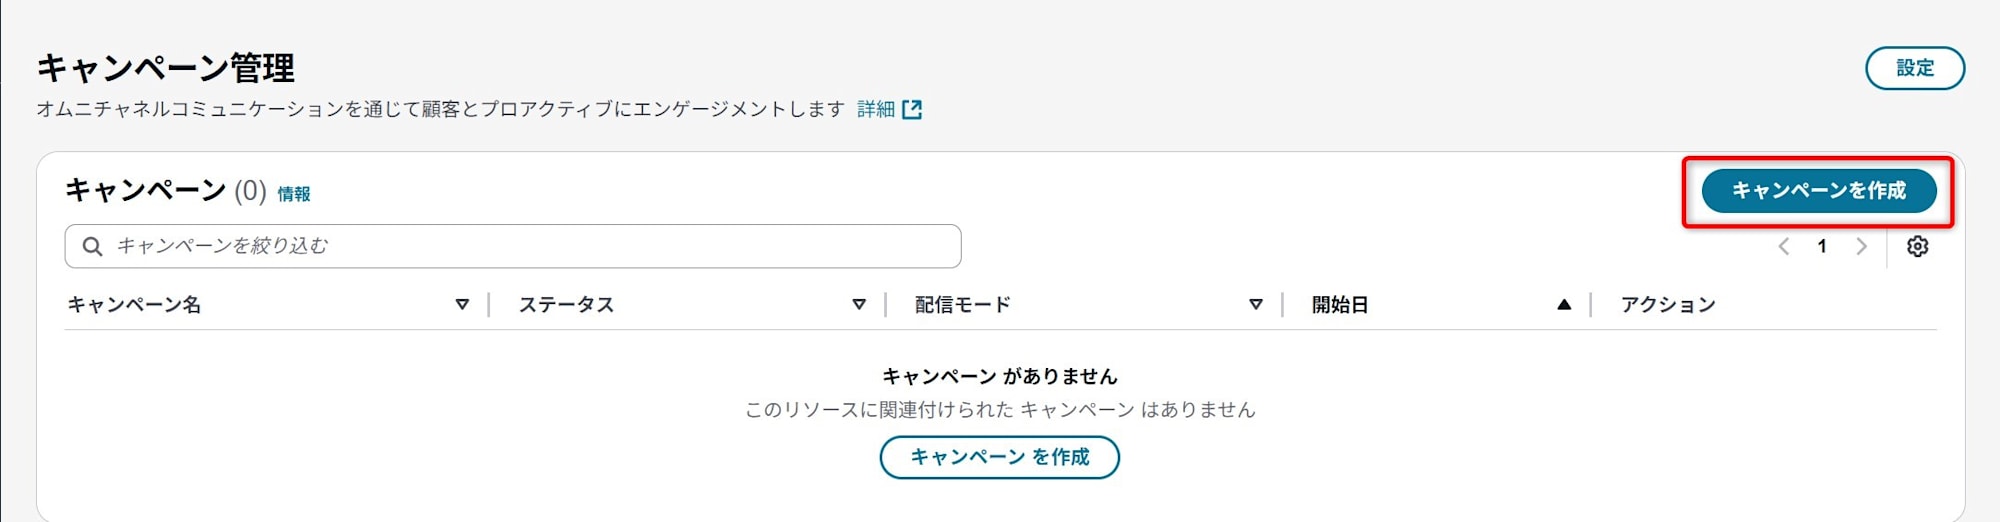The height and width of the screenshot is (522, 2000).
Task: Click the external link icon beside 詳細
Action: click(912, 109)
